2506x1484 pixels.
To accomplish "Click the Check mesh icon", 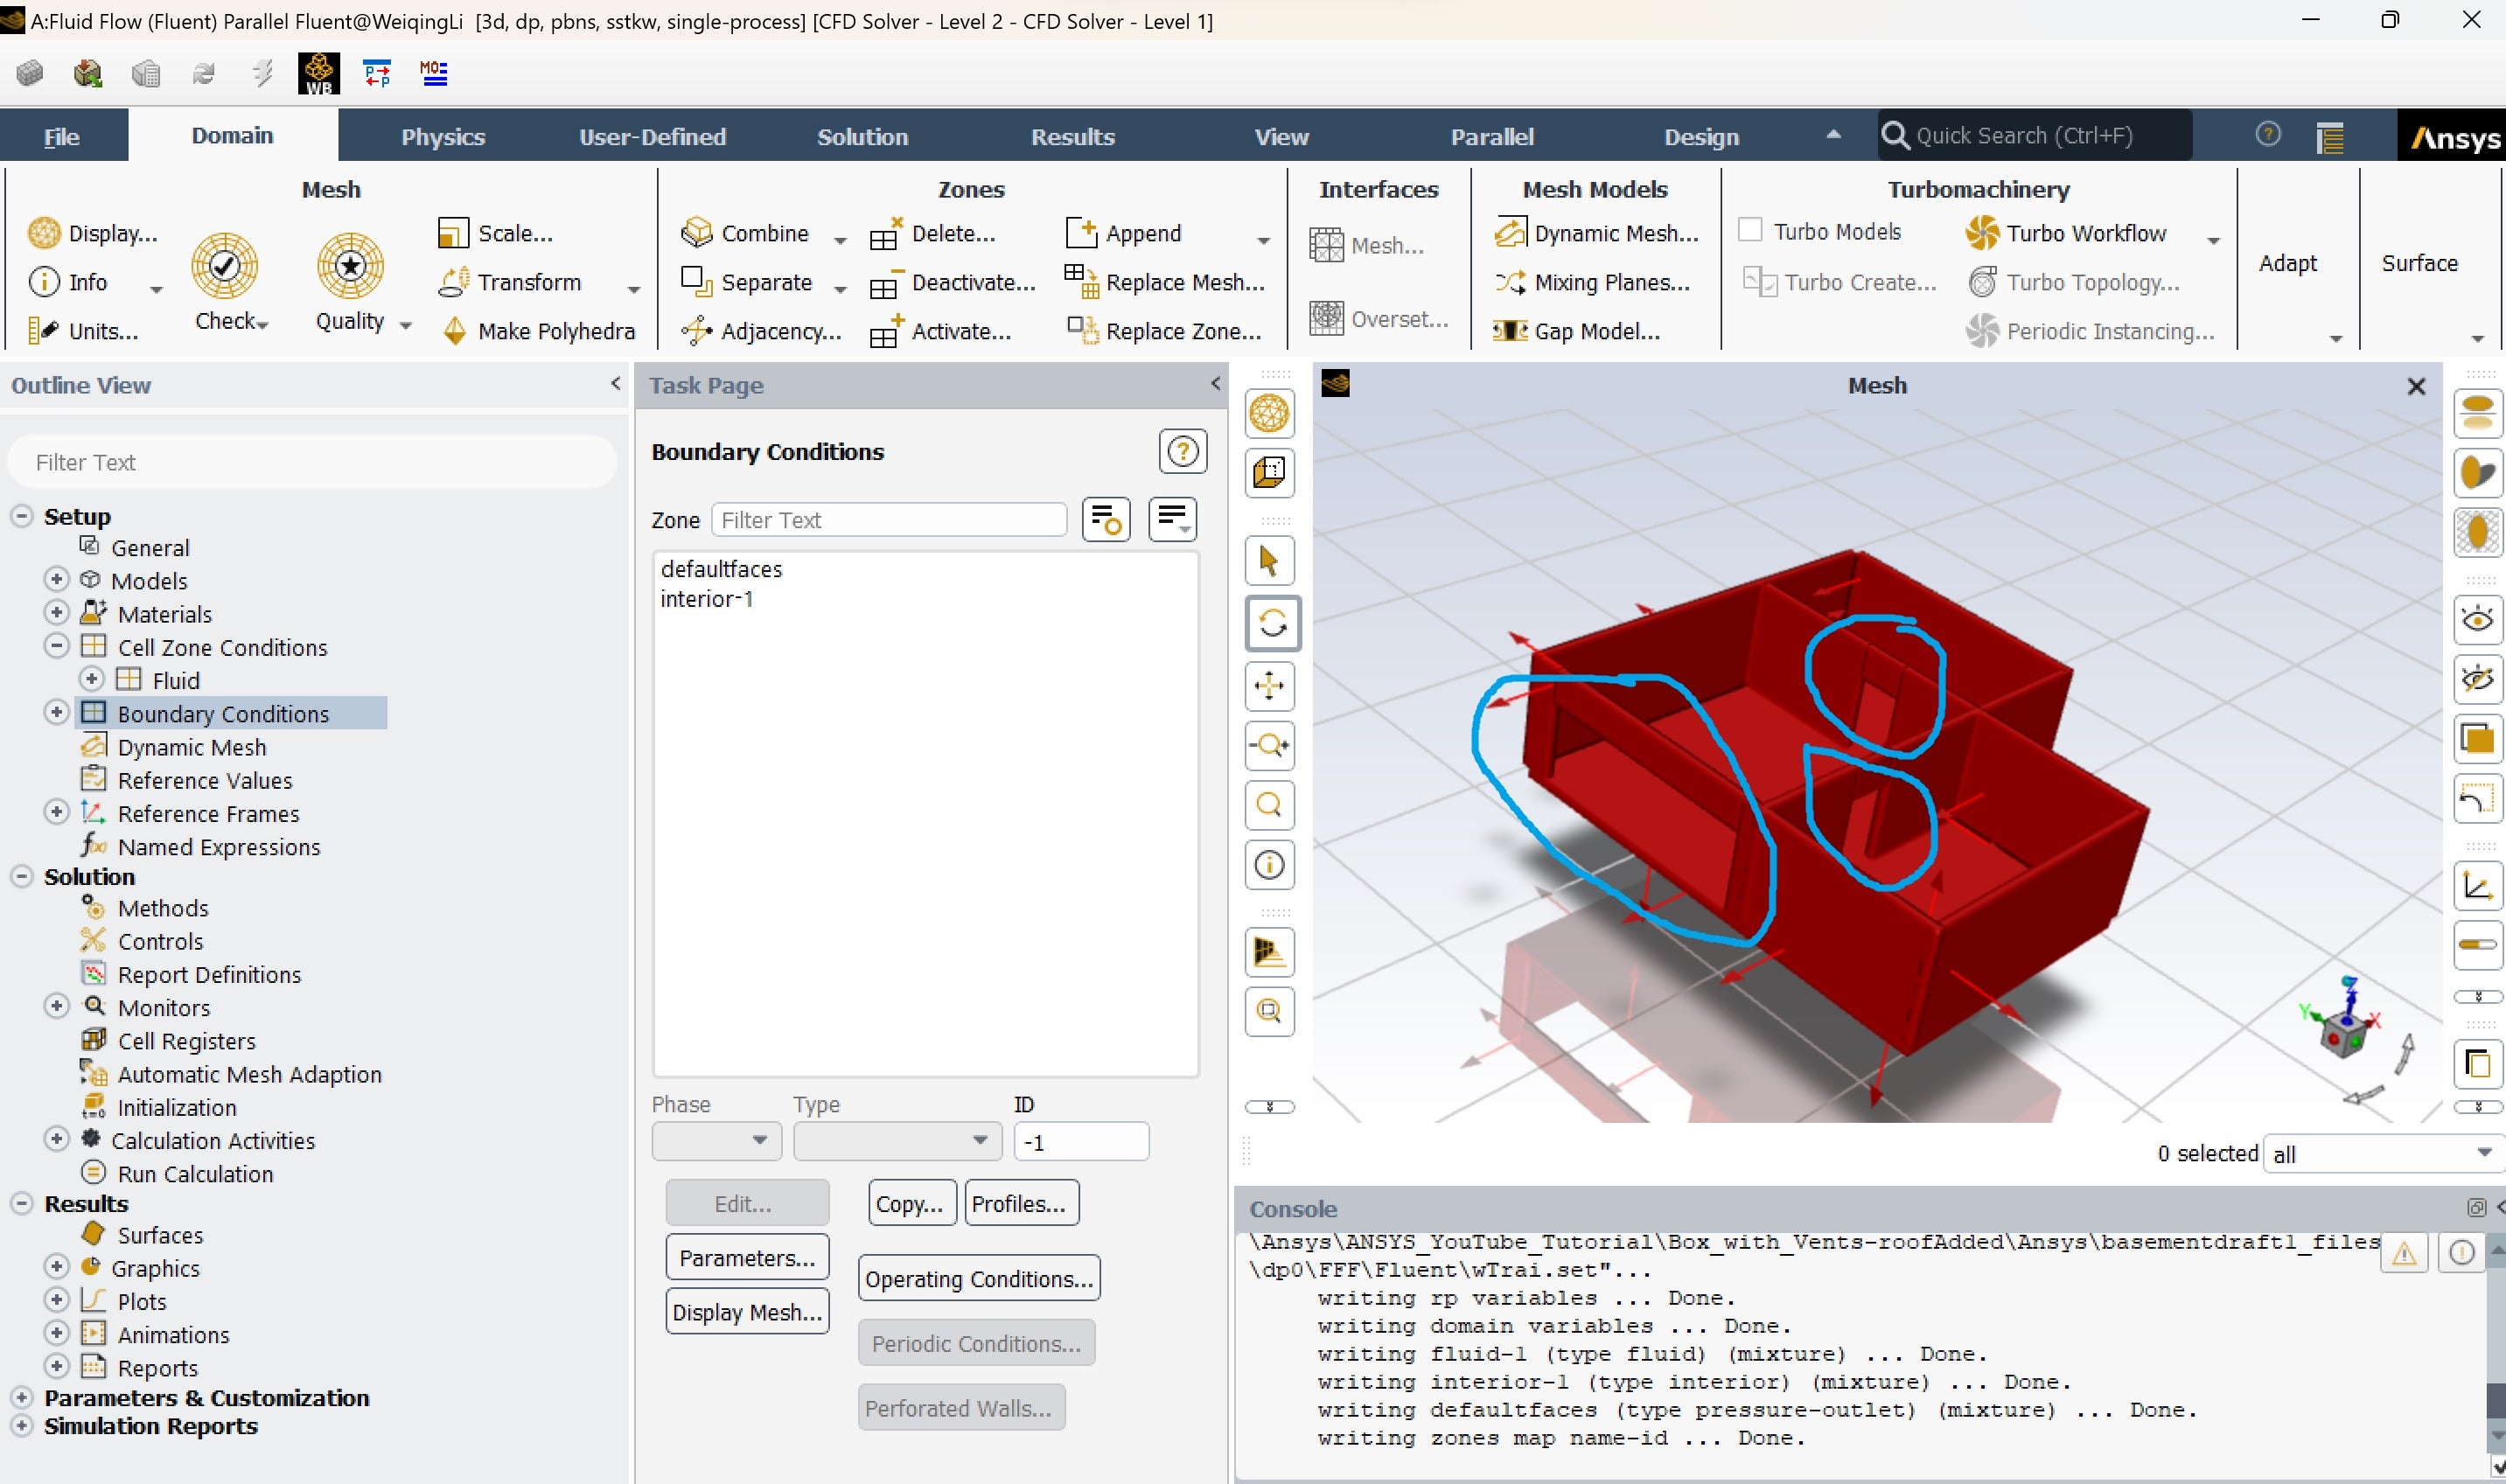I will coord(225,266).
